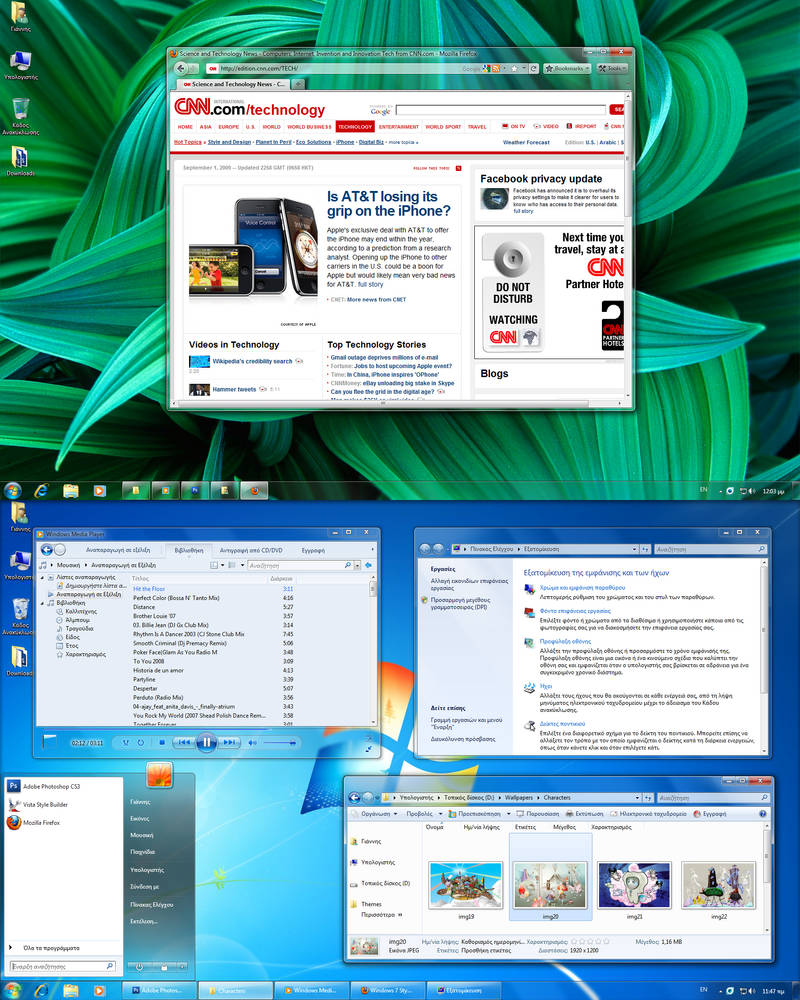This screenshot has height=1000, width=800.
Task: Click the screen saver icon in Personalization
Action: point(529,643)
